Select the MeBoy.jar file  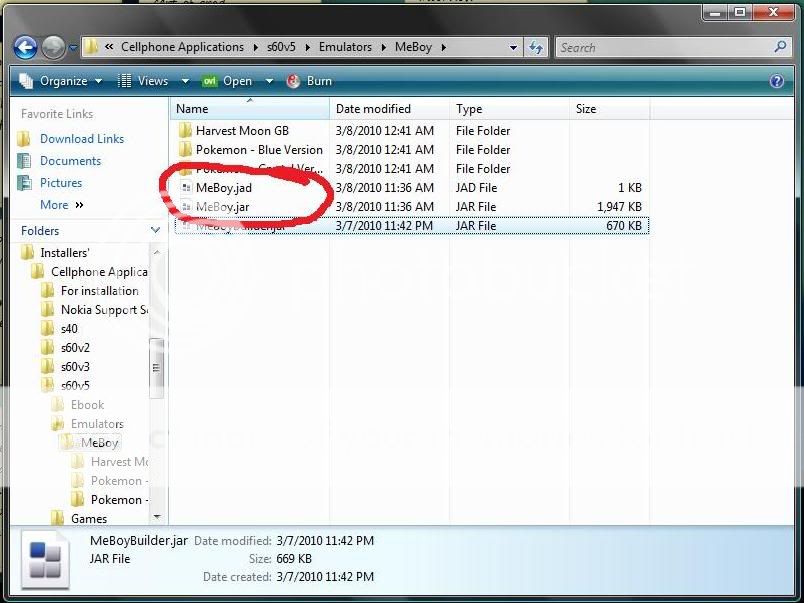point(223,207)
